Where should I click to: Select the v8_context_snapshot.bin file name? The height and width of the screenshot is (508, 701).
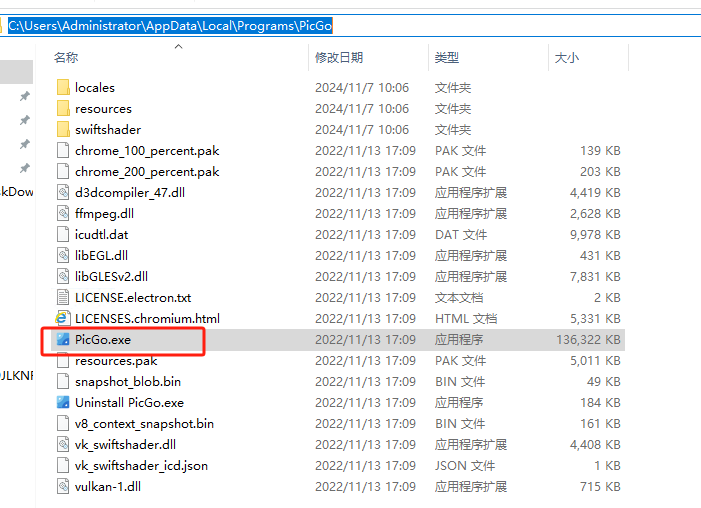click(144, 424)
